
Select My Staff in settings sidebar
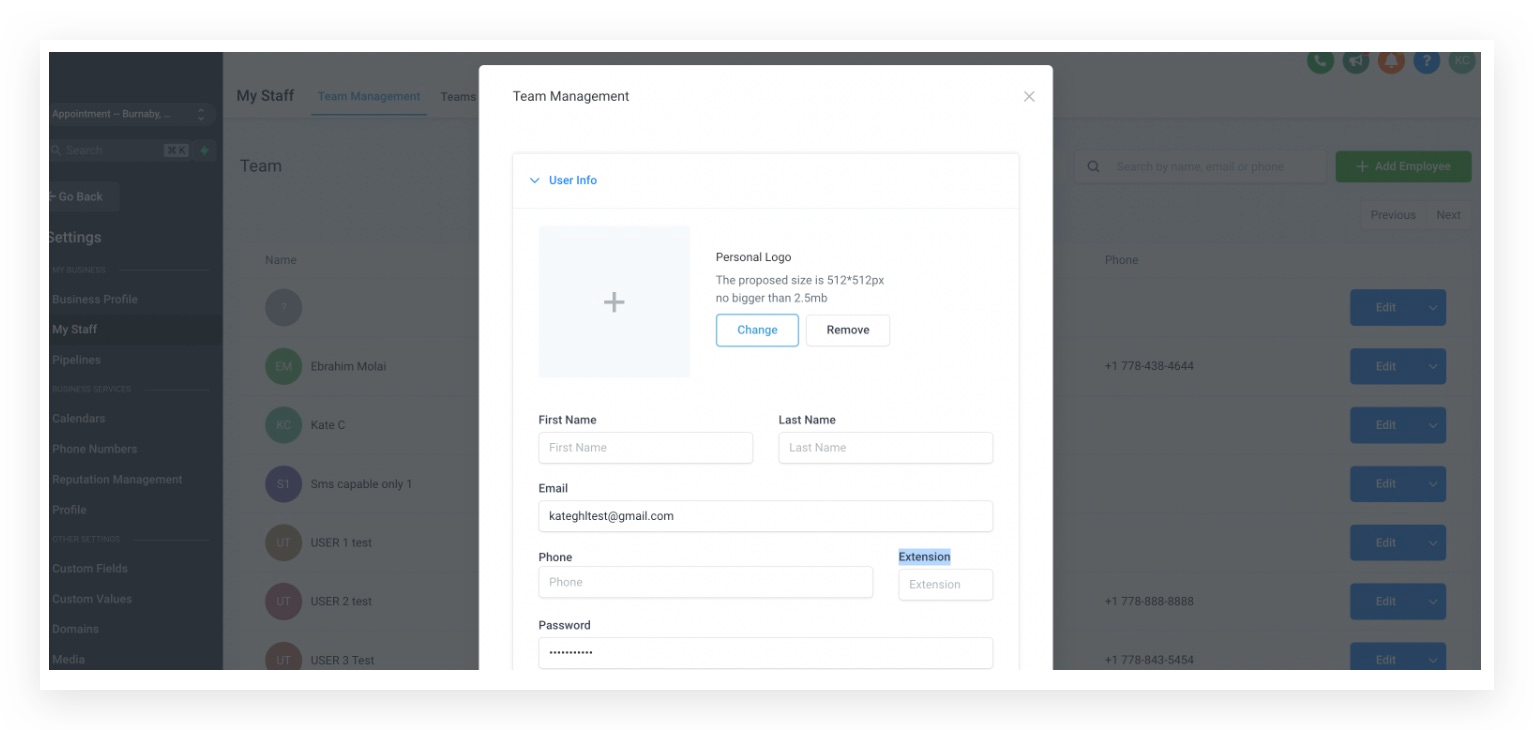pyautogui.click(x=75, y=329)
